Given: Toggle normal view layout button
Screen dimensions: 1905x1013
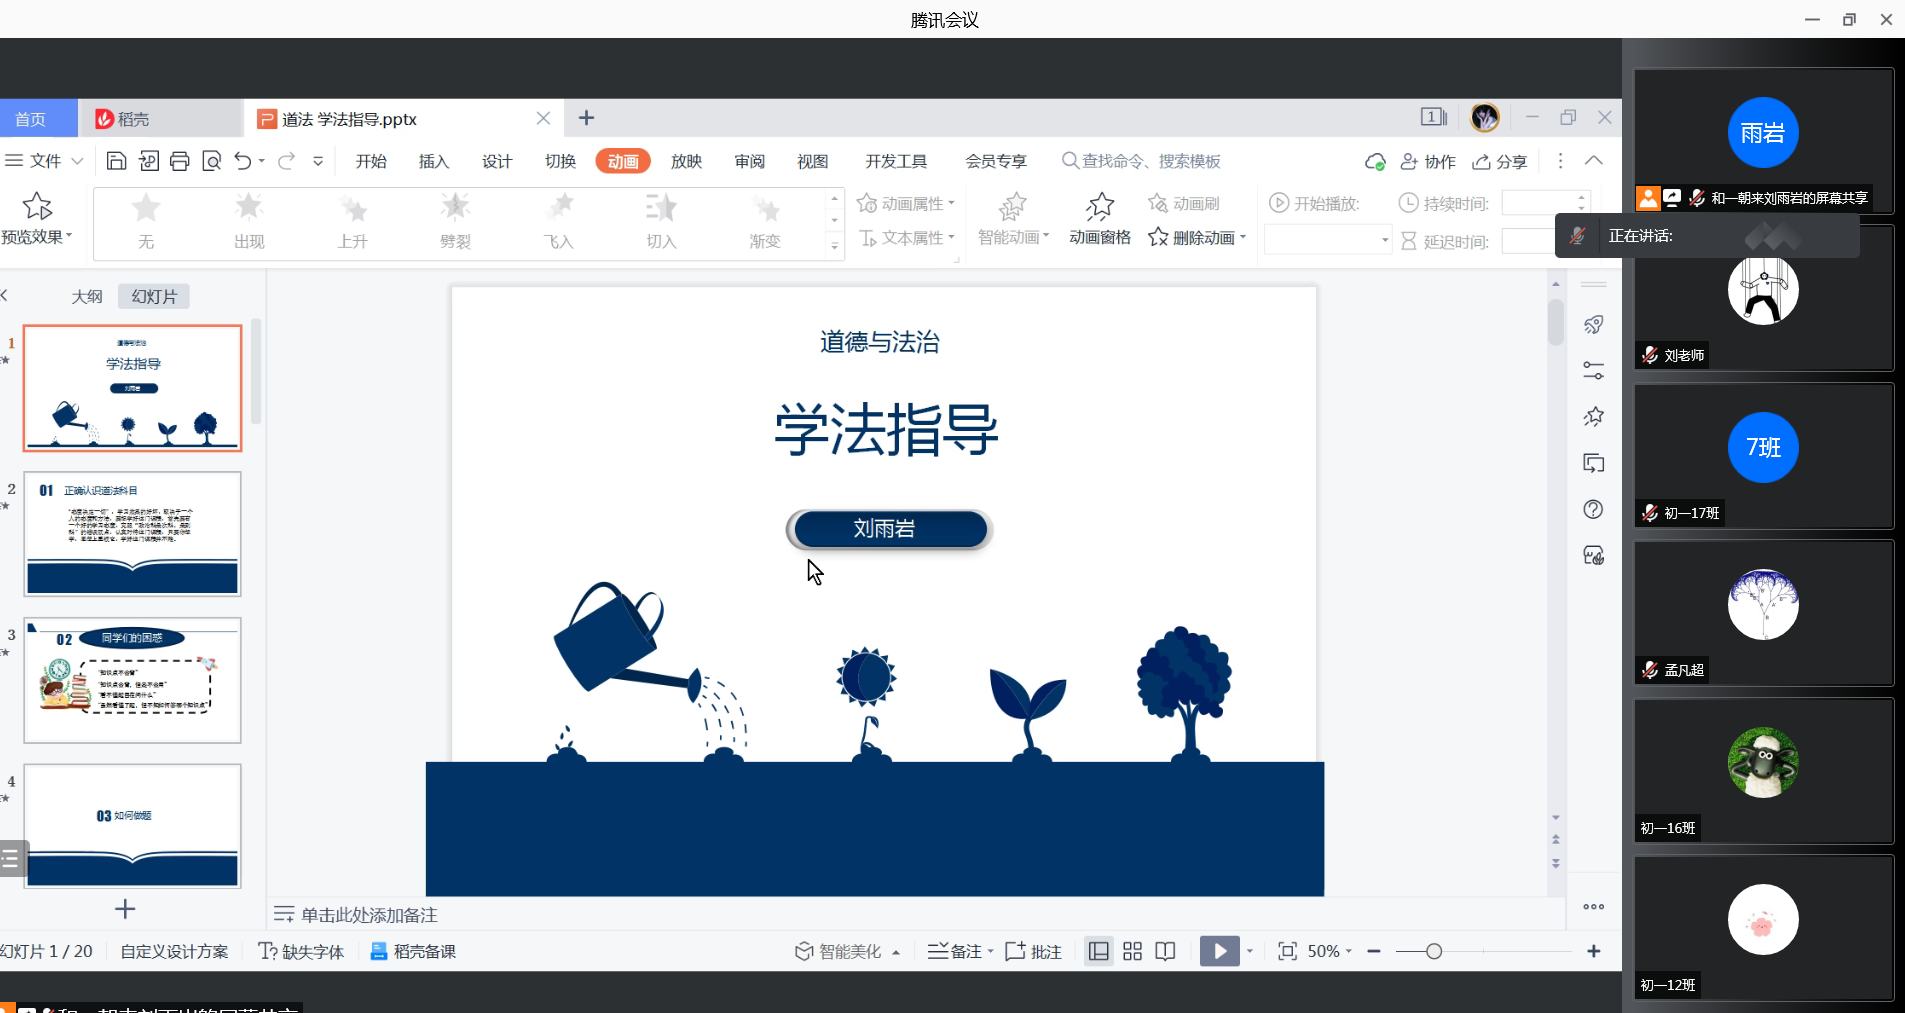Looking at the screenshot, I should point(1099,951).
